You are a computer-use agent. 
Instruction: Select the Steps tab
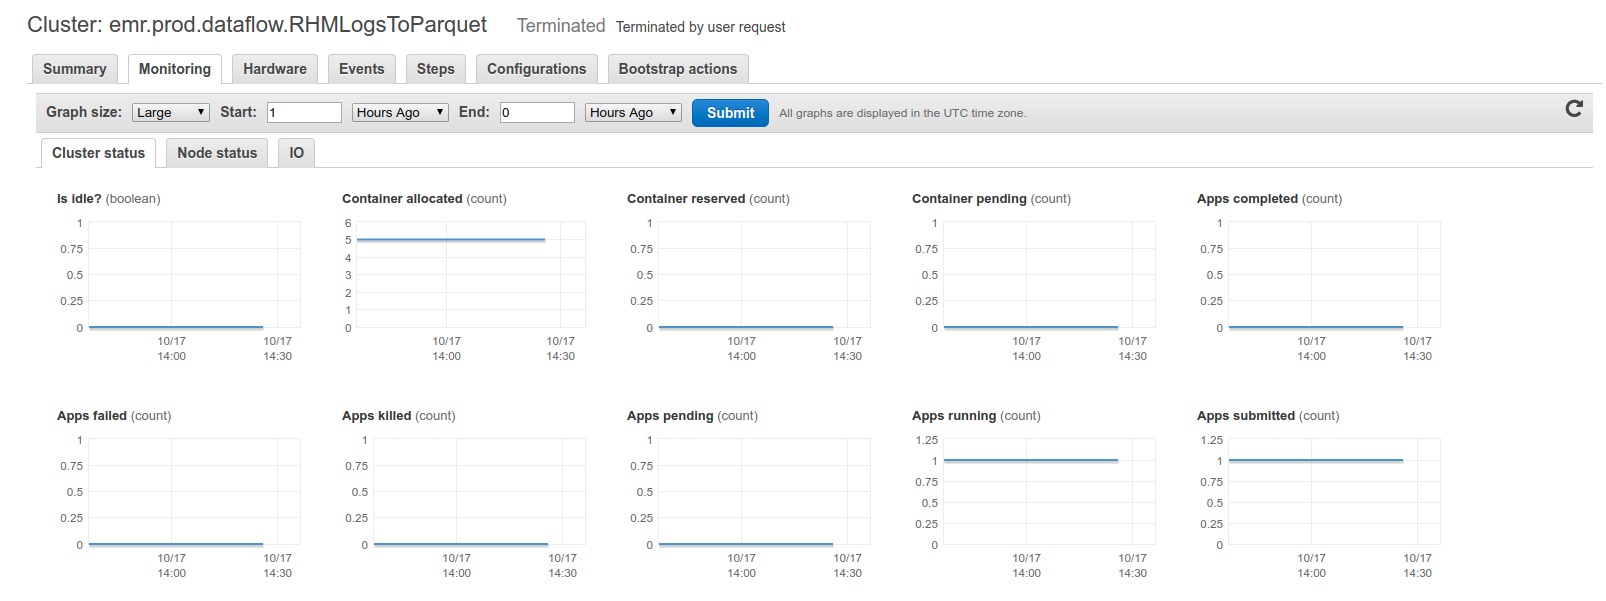pyautogui.click(x=435, y=69)
